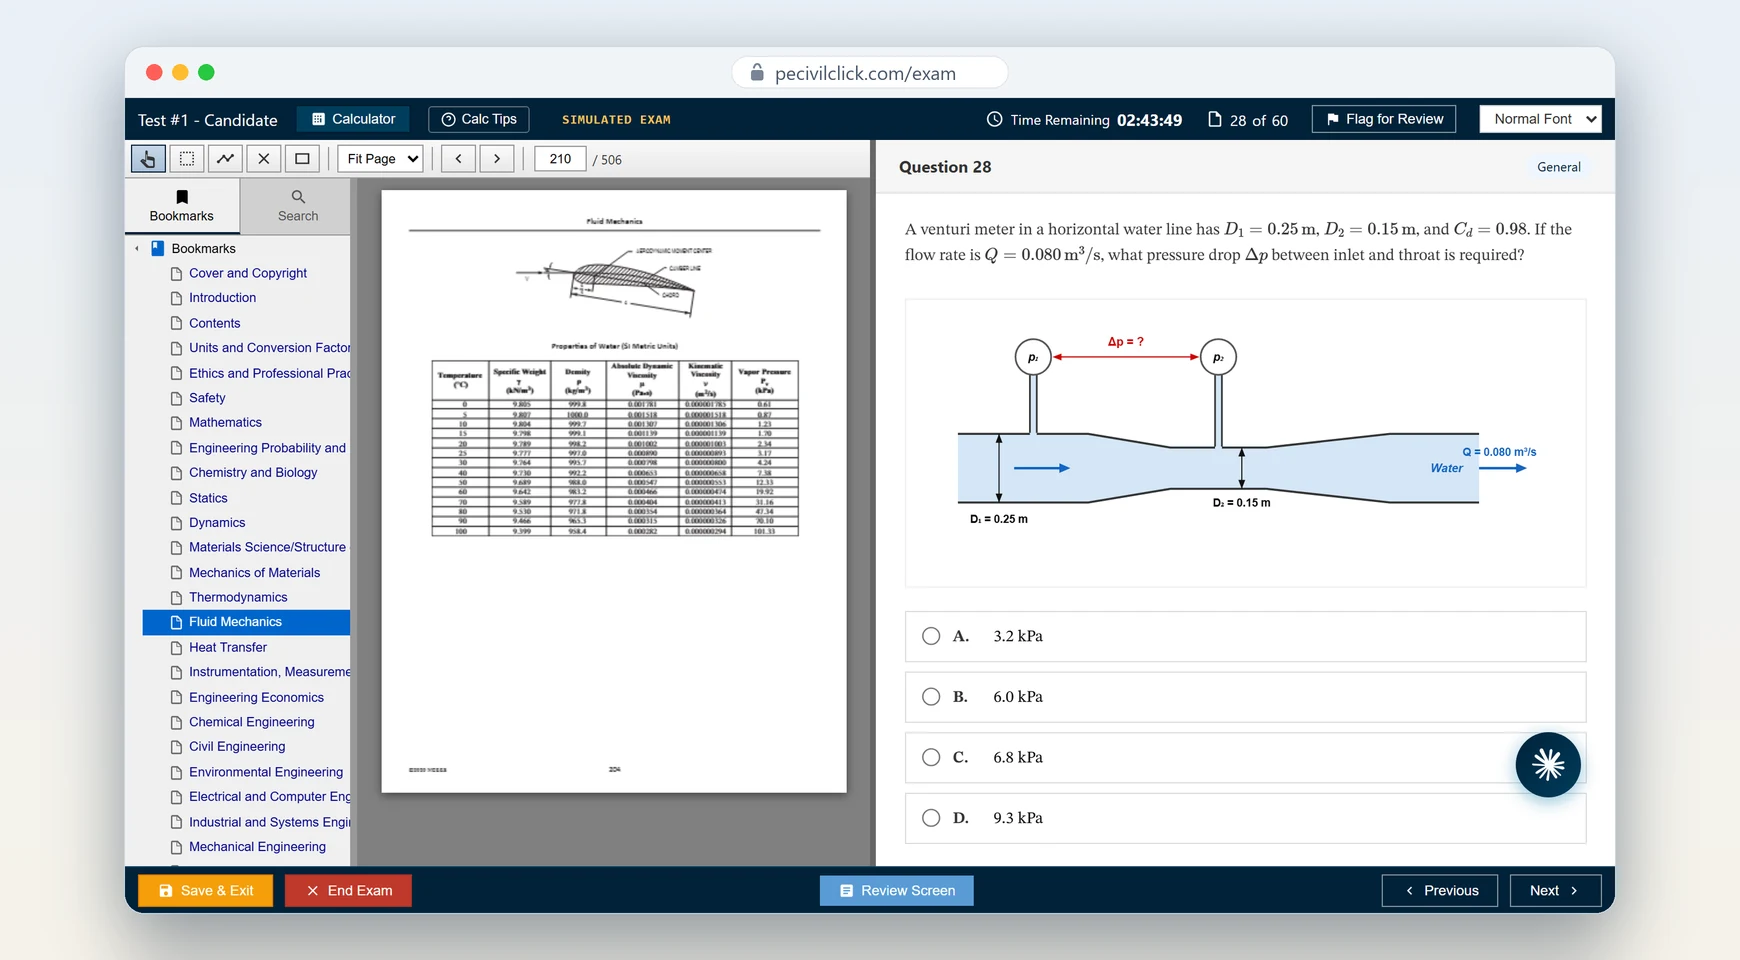Click the lock icon in address bar

tap(757, 73)
